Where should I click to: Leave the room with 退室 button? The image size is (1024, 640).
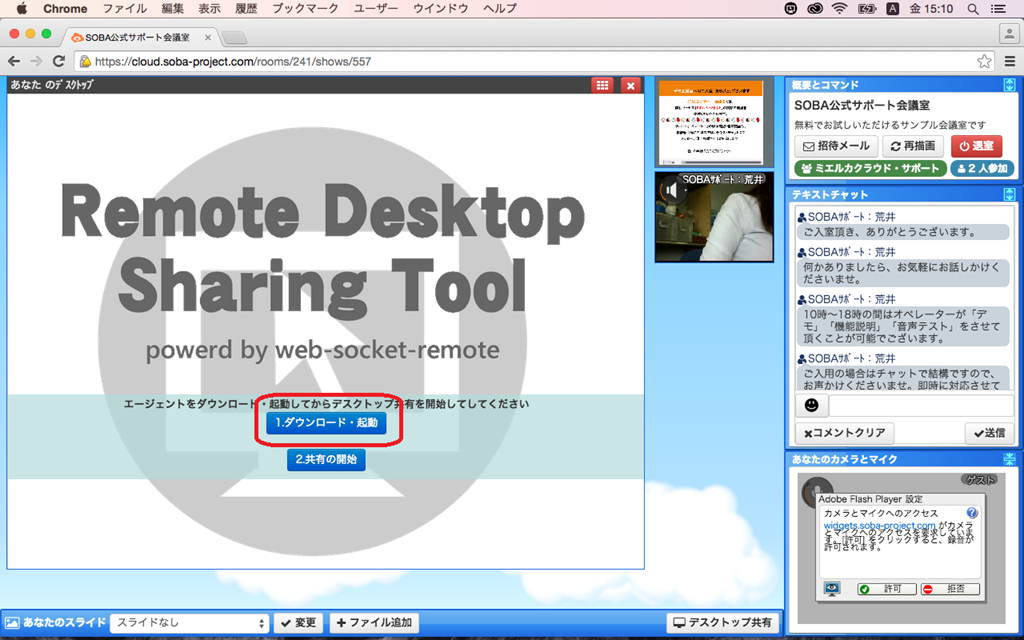(976, 146)
